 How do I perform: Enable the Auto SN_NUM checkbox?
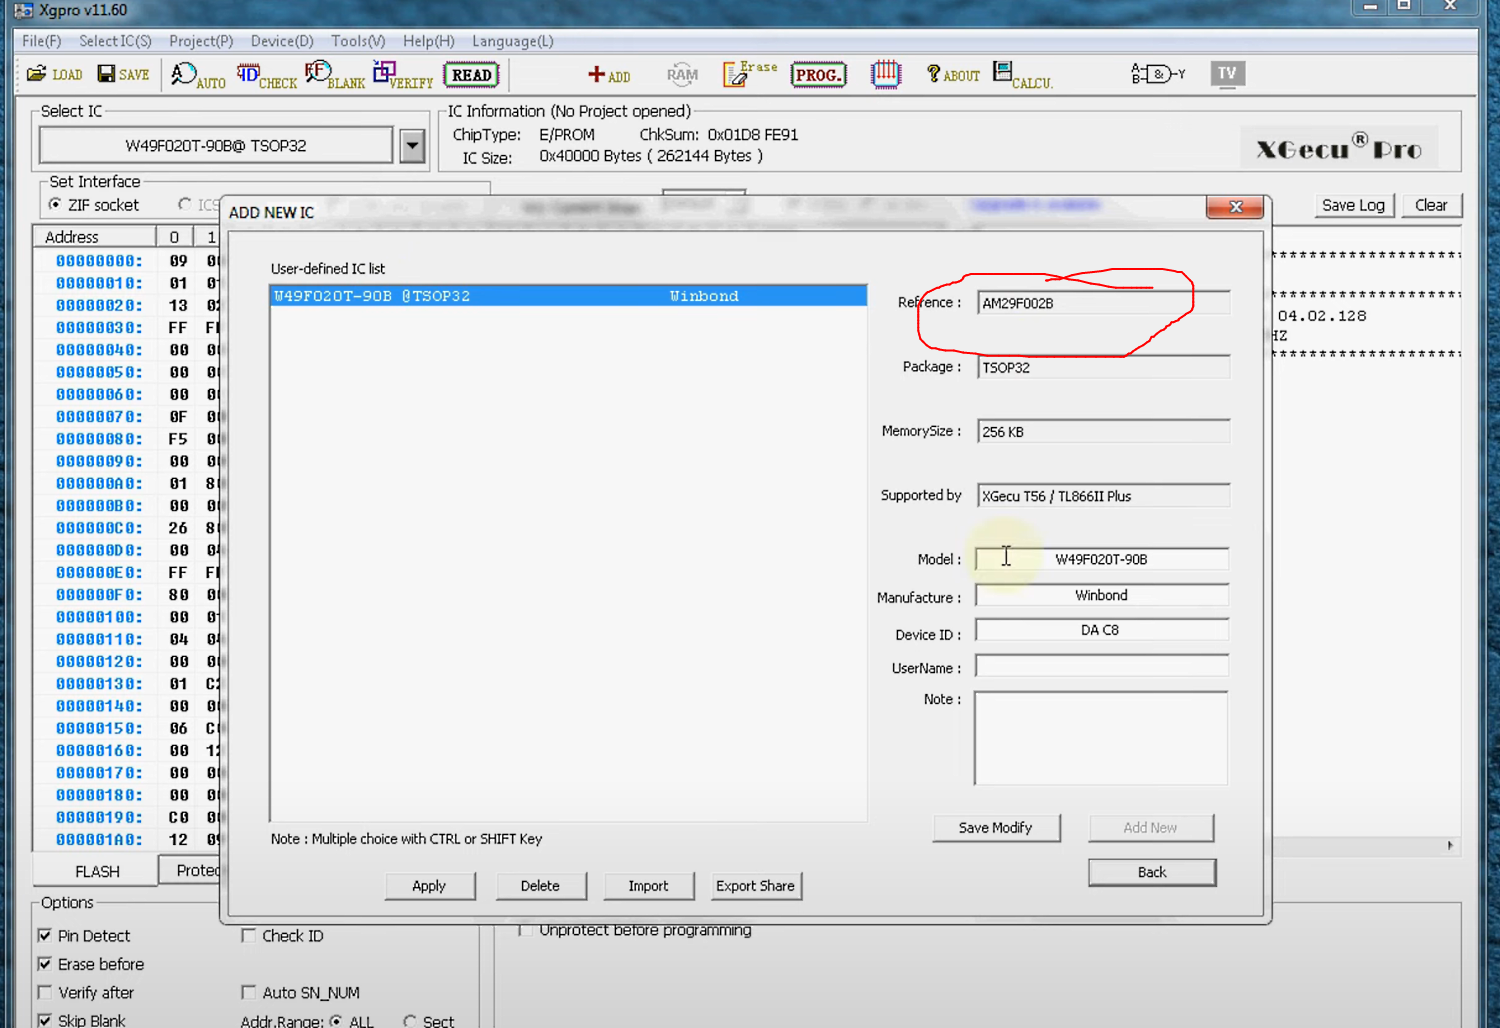[x=249, y=993]
